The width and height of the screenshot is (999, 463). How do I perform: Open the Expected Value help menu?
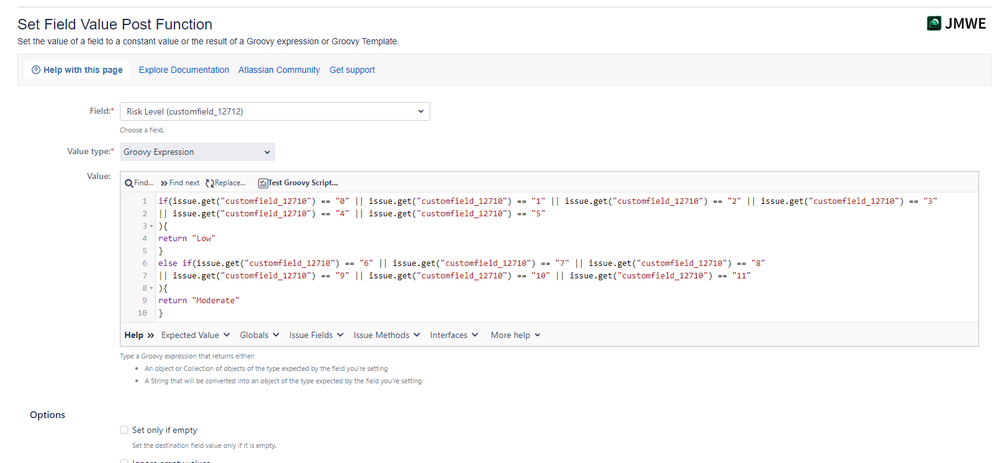196,335
